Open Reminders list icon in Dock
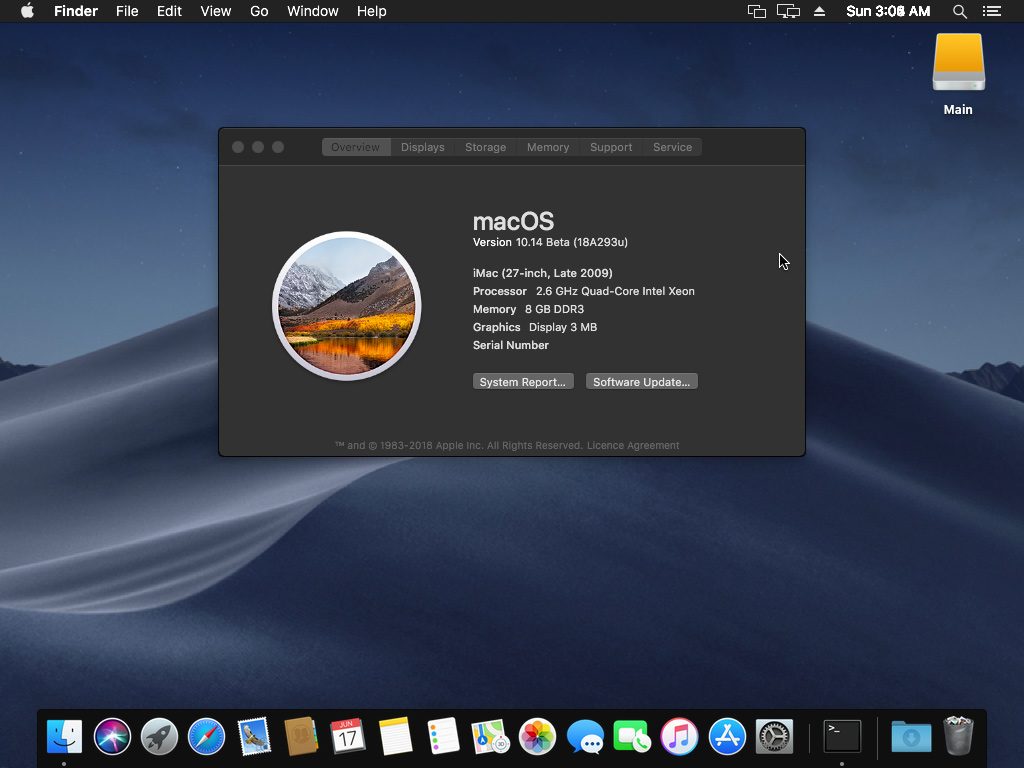1024x768 pixels. coord(443,736)
